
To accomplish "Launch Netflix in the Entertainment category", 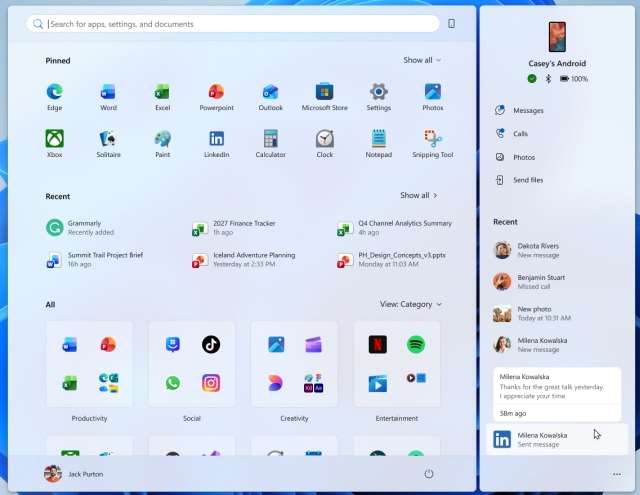I will (x=378, y=344).
